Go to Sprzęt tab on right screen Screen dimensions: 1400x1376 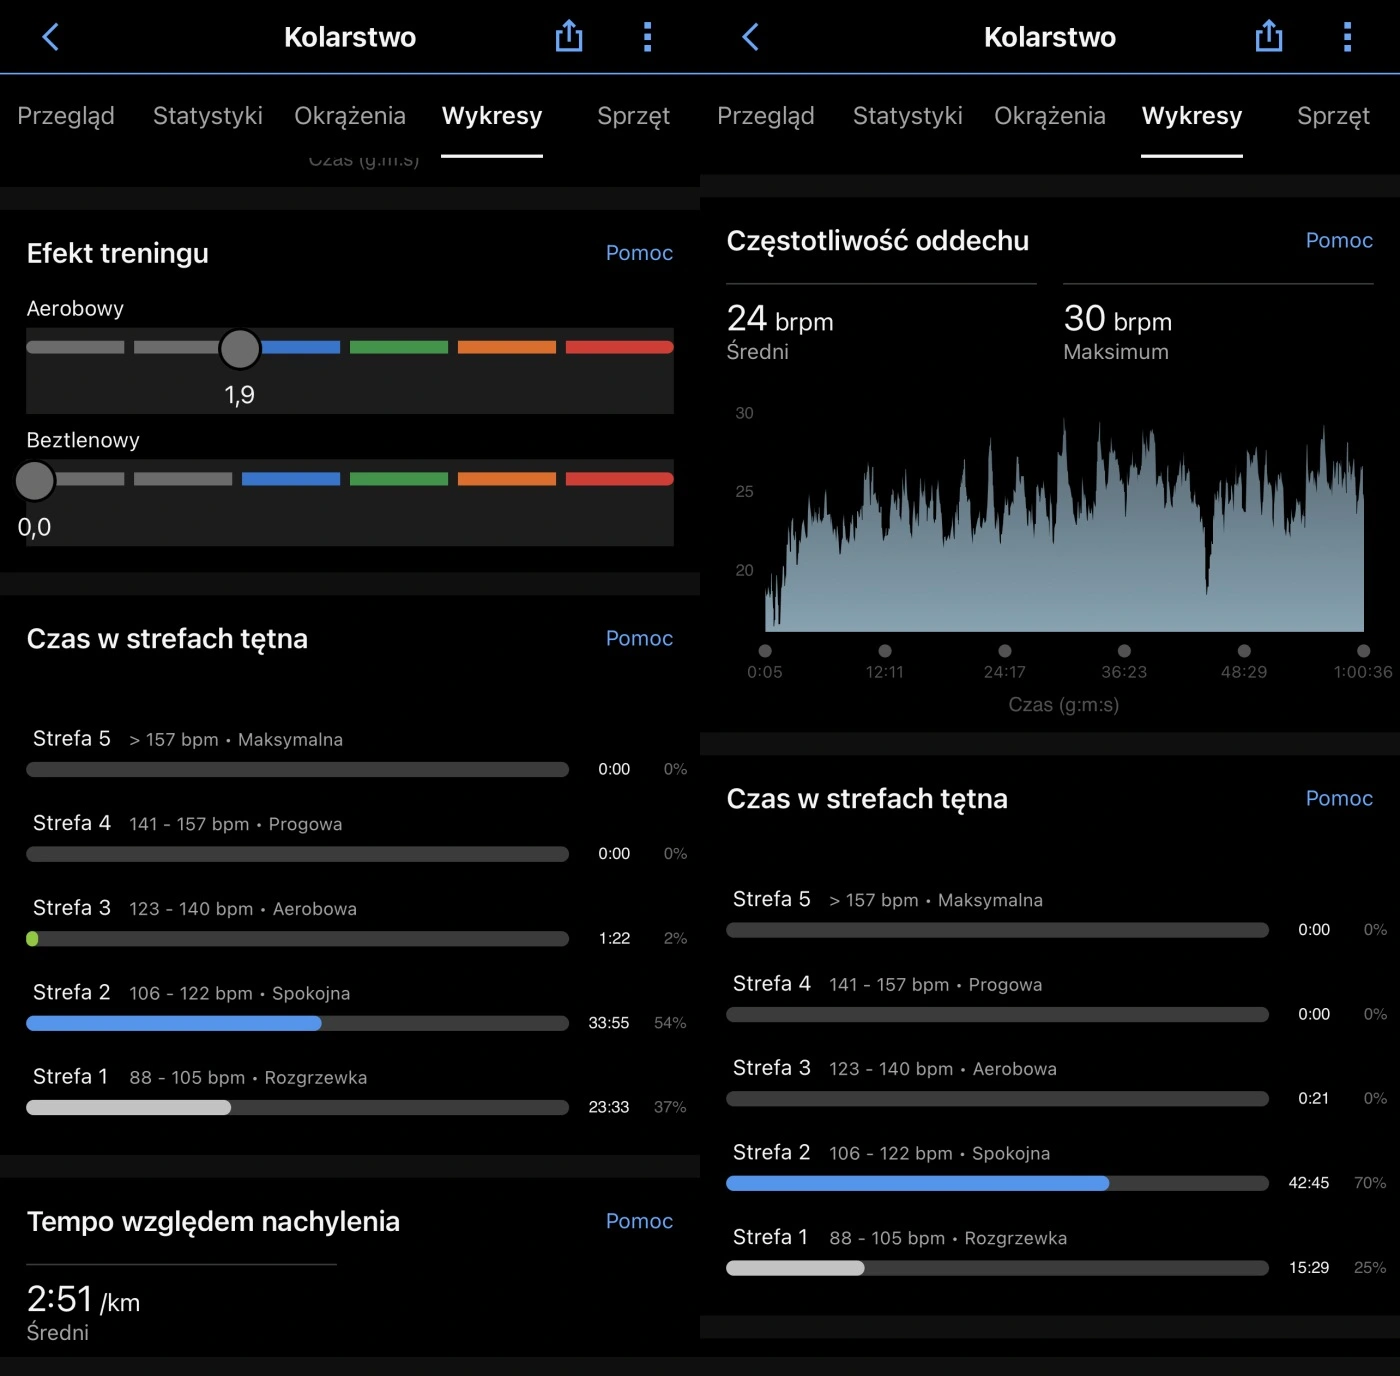click(x=1333, y=116)
